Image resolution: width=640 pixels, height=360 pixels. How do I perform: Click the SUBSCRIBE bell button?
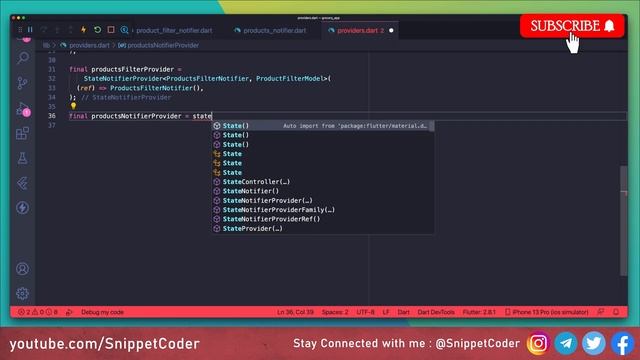pos(572,26)
